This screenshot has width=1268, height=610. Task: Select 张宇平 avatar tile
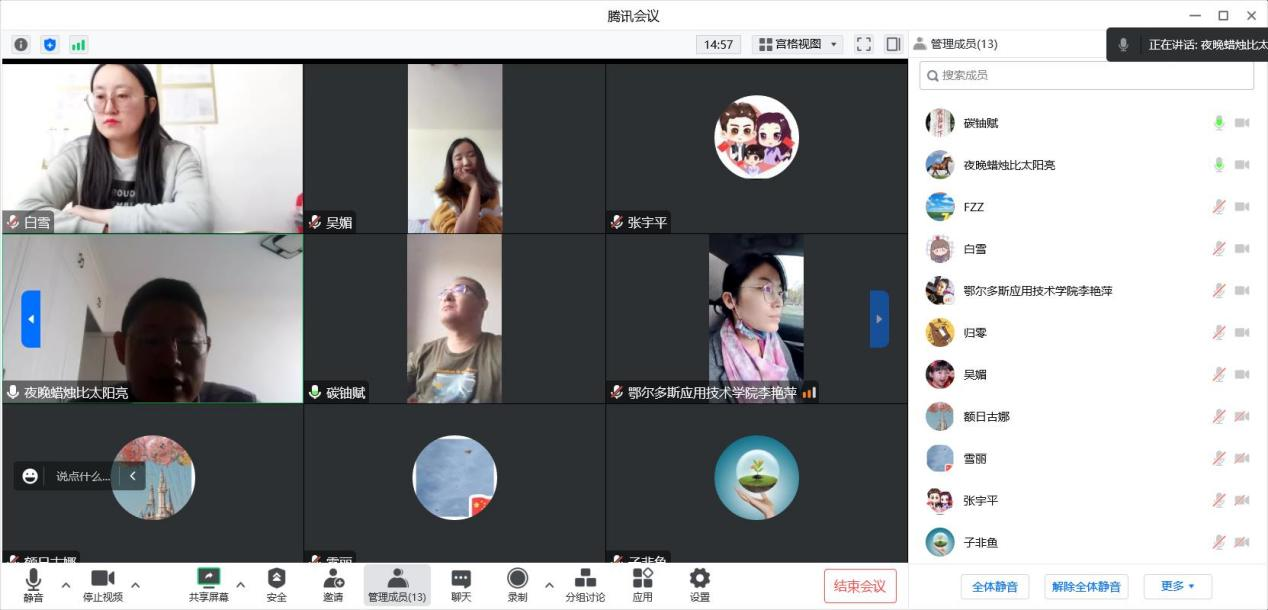tap(756, 148)
